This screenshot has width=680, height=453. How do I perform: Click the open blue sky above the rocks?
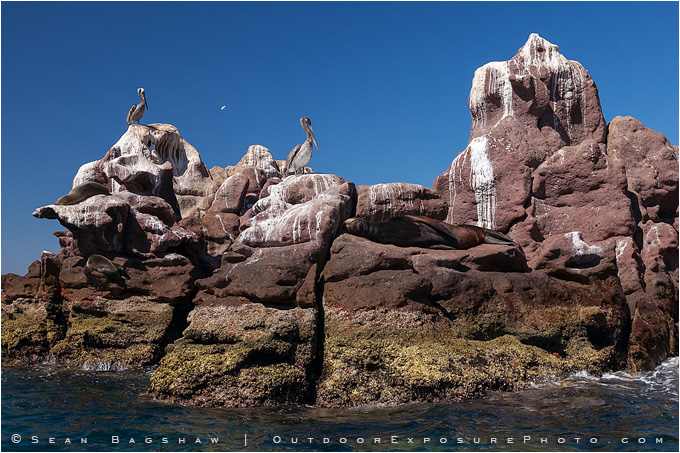tap(380, 70)
